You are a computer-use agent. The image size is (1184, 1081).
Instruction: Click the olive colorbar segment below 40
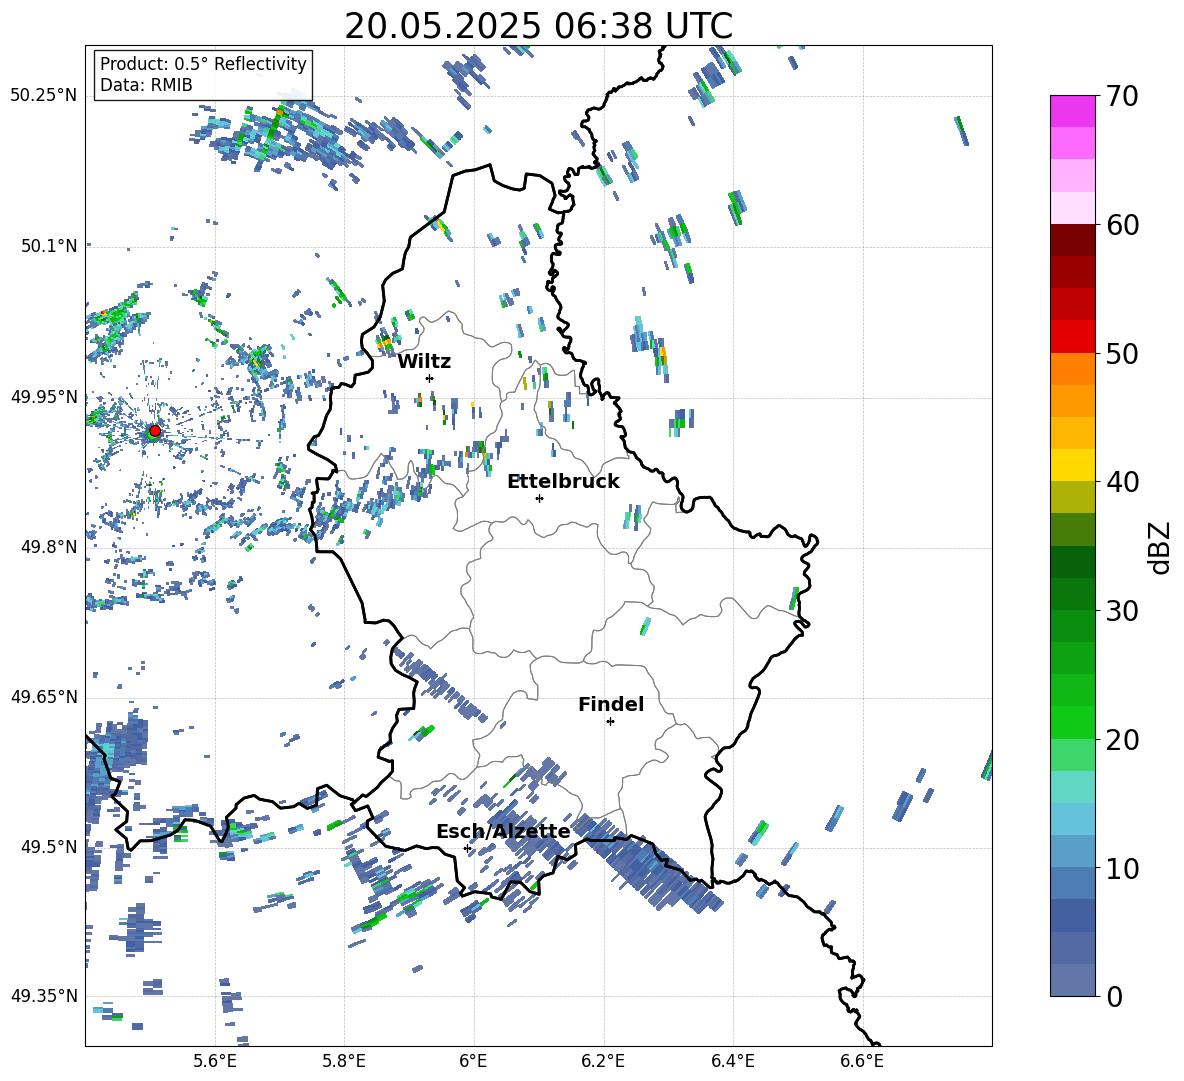(1072, 497)
